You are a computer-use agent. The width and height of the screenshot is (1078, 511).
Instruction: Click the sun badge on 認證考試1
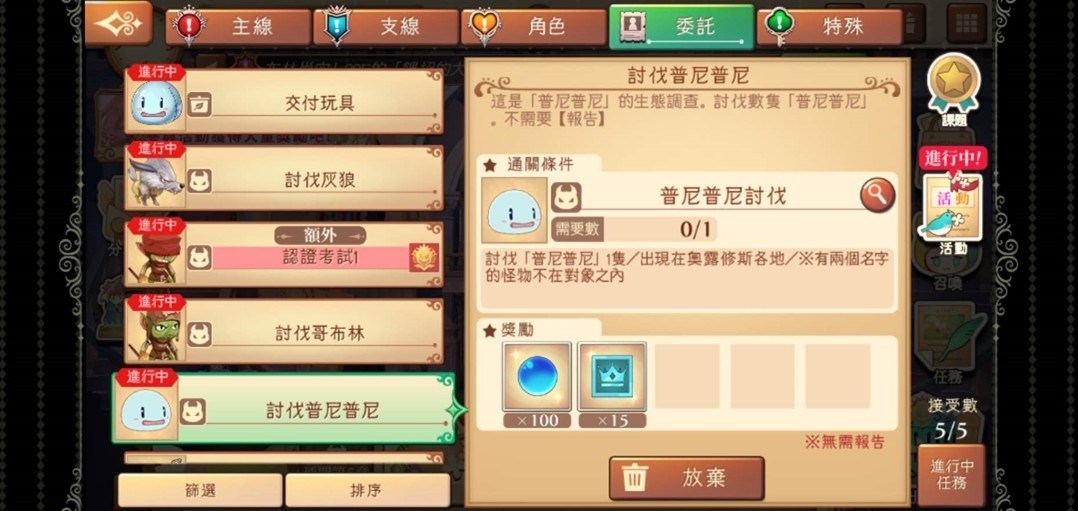click(x=424, y=257)
